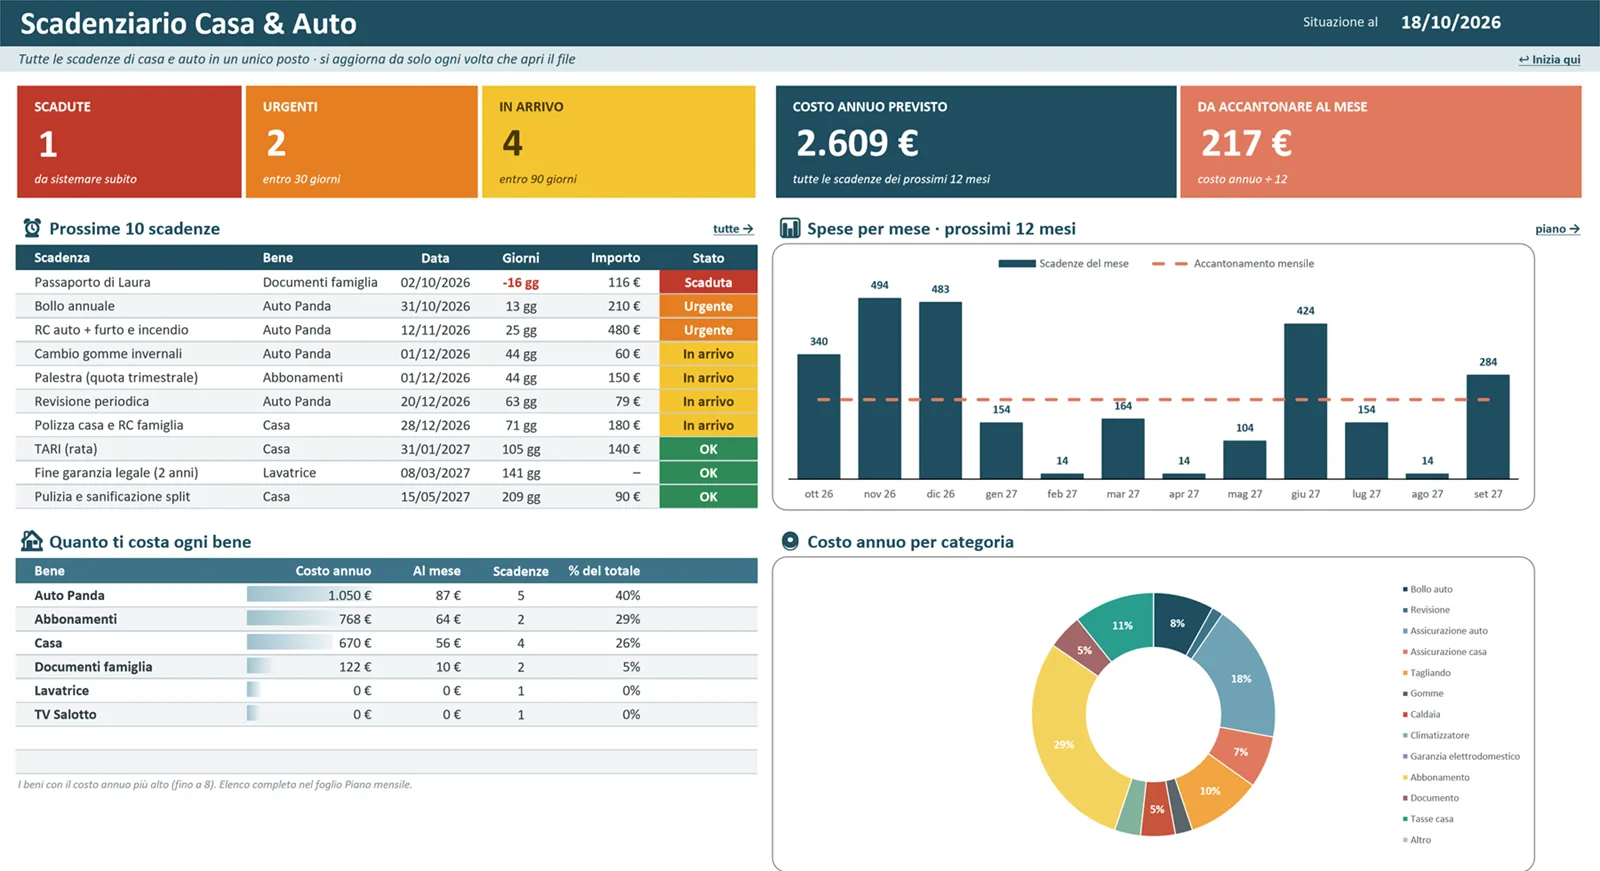Viewport: 1600px width, 871px height.
Task: Click the 'Urgente' status for Bollo annuale
Action: point(708,306)
